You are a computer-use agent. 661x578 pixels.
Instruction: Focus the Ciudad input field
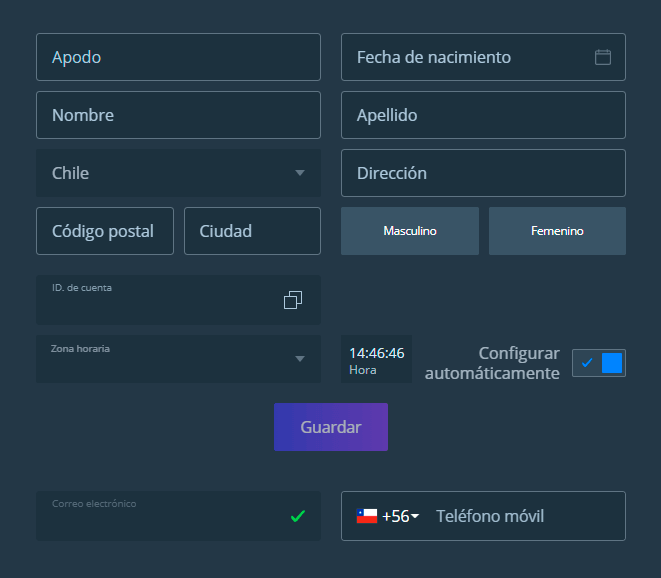pyautogui.click(x=252, y=231)
